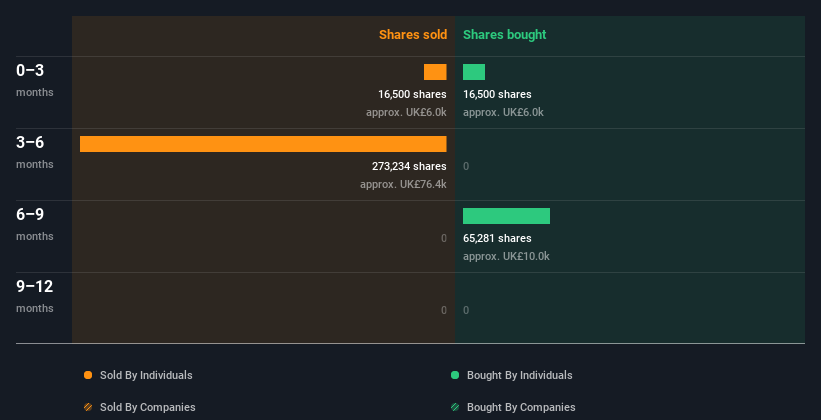Viewport: 821px width, 420px height.
Task: Click the zero sold value in 6–9 months
Action: 444,238
